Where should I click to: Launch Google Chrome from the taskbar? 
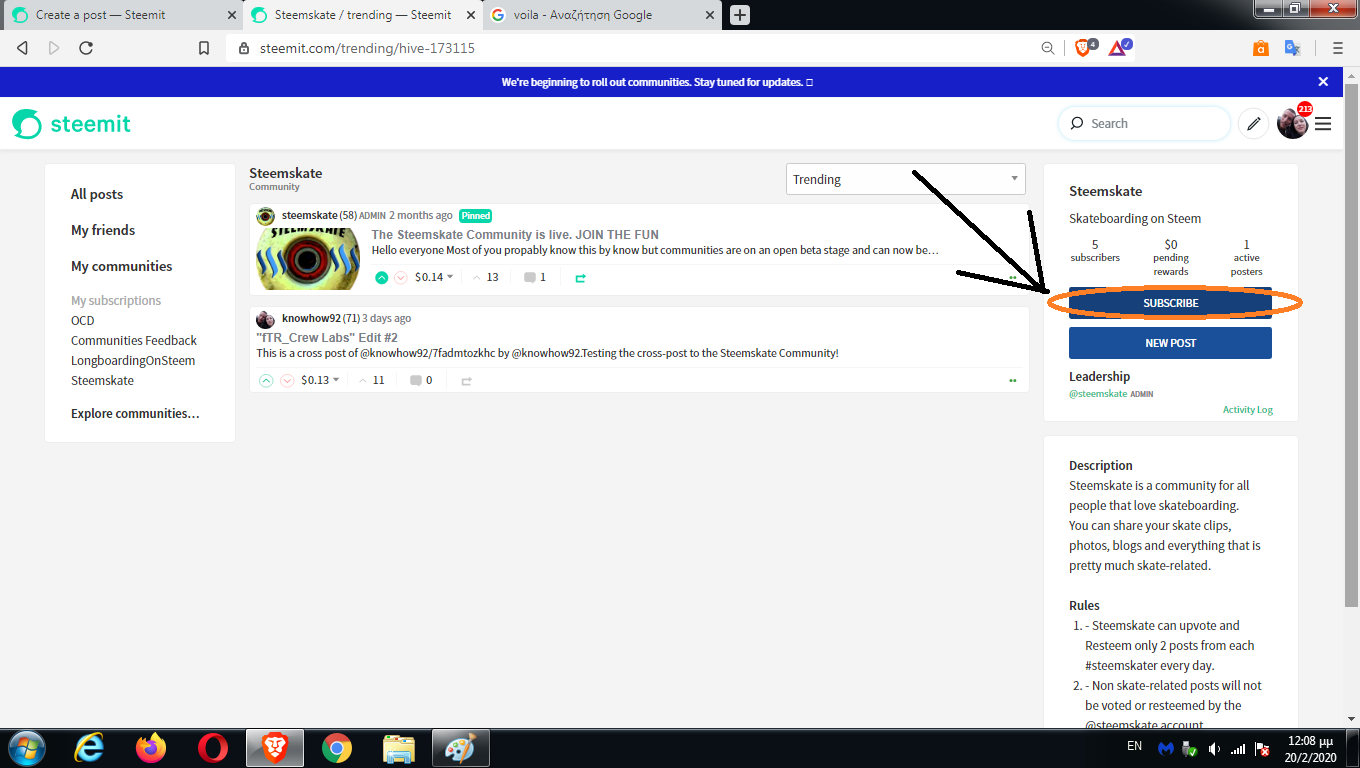[337, 748]
